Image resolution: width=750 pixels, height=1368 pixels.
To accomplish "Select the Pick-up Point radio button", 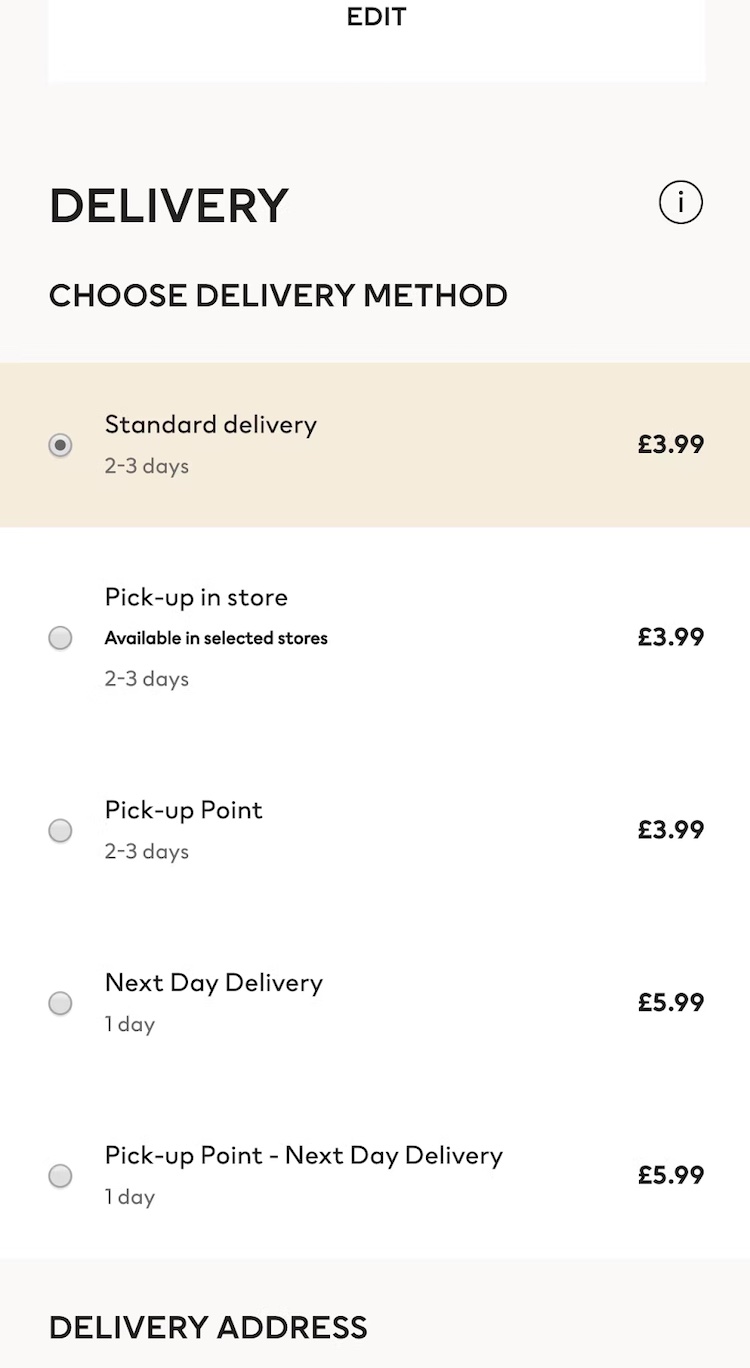I will pyautogui.click(x=61, y=830).
